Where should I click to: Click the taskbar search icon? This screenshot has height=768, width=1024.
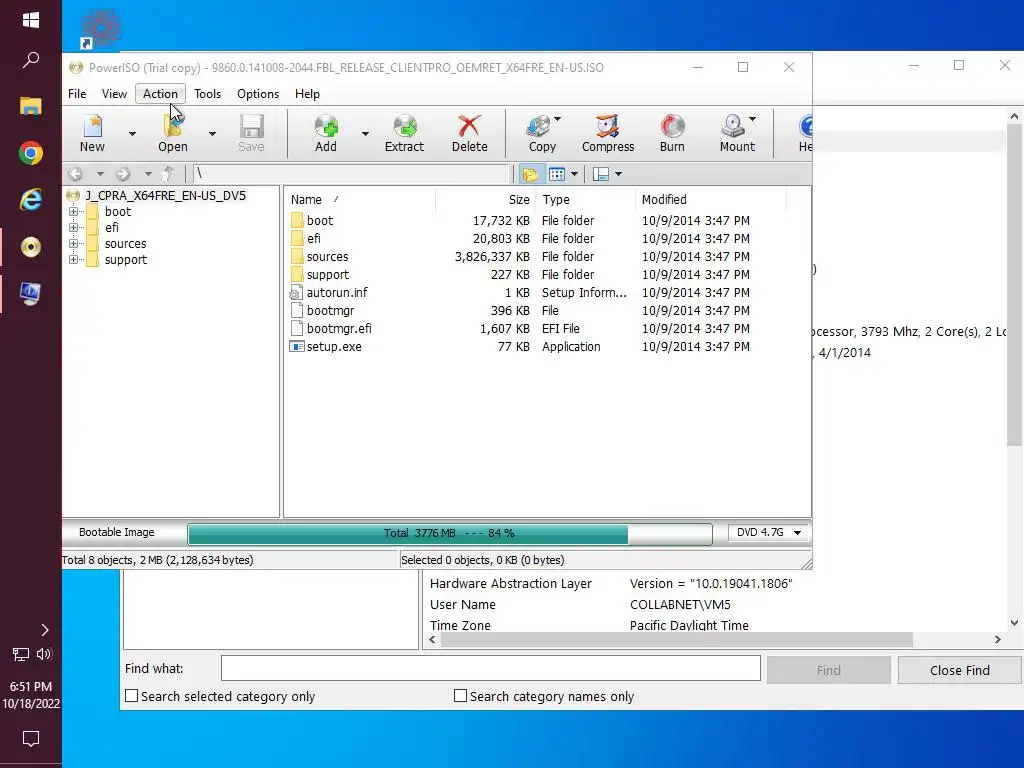coord(31,60)
